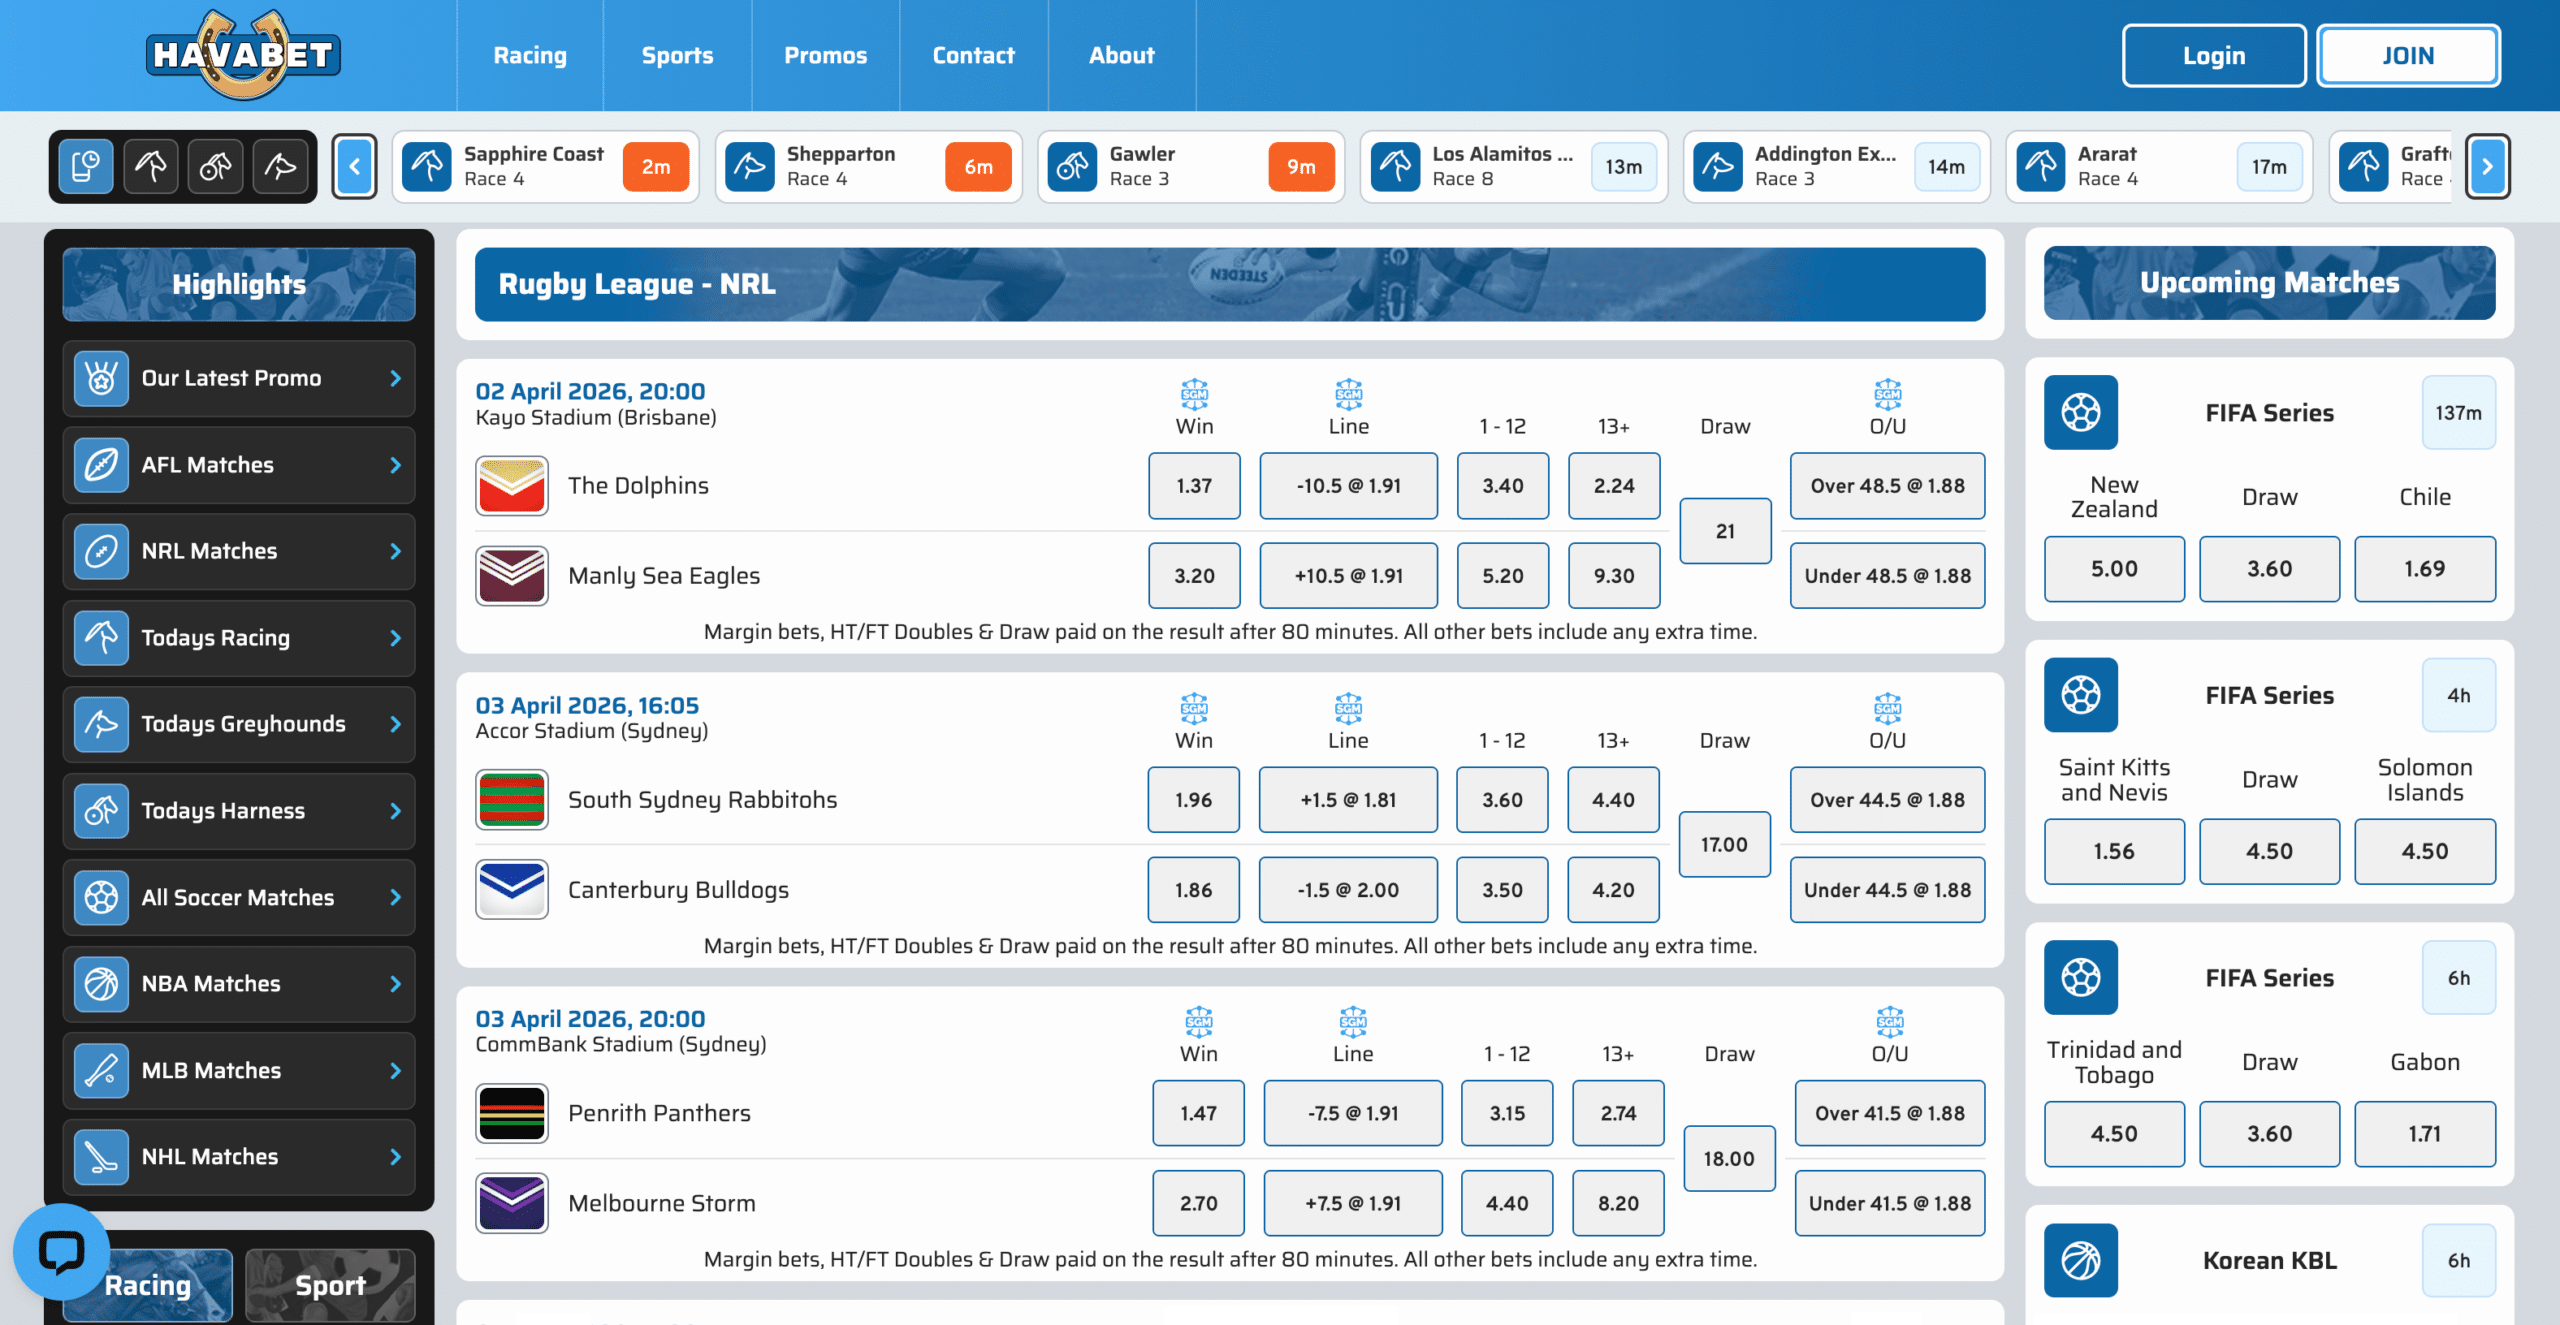
Task: Click the HavaBet horseshoe logo
Action: point(243,55)
